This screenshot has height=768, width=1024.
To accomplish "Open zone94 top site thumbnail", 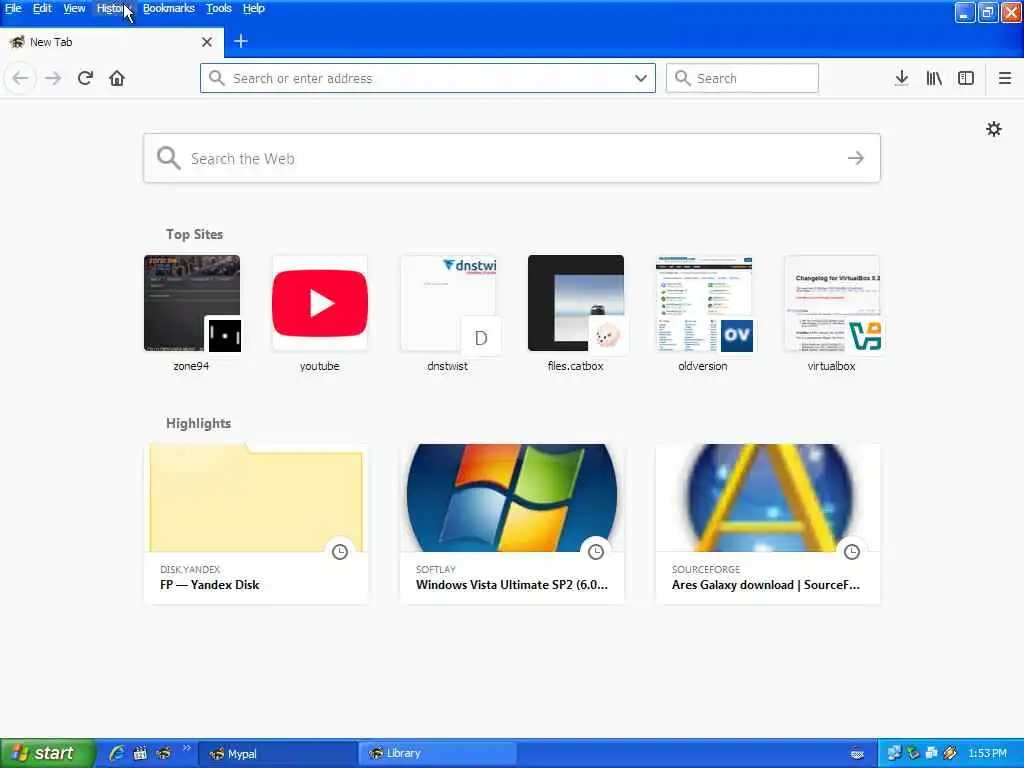I will 192,303.
